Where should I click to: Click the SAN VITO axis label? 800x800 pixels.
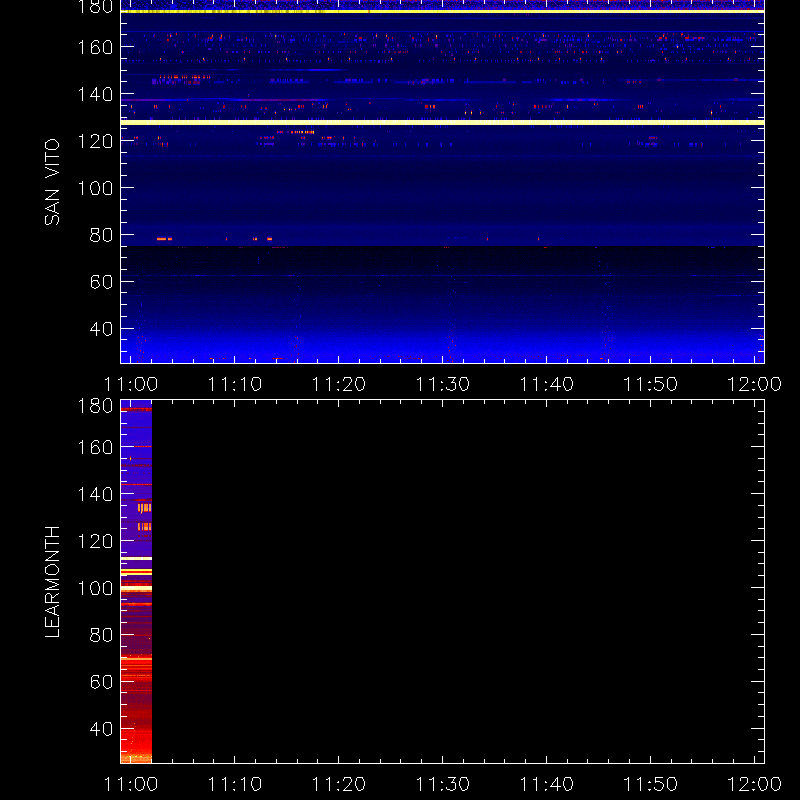(53, 182)
